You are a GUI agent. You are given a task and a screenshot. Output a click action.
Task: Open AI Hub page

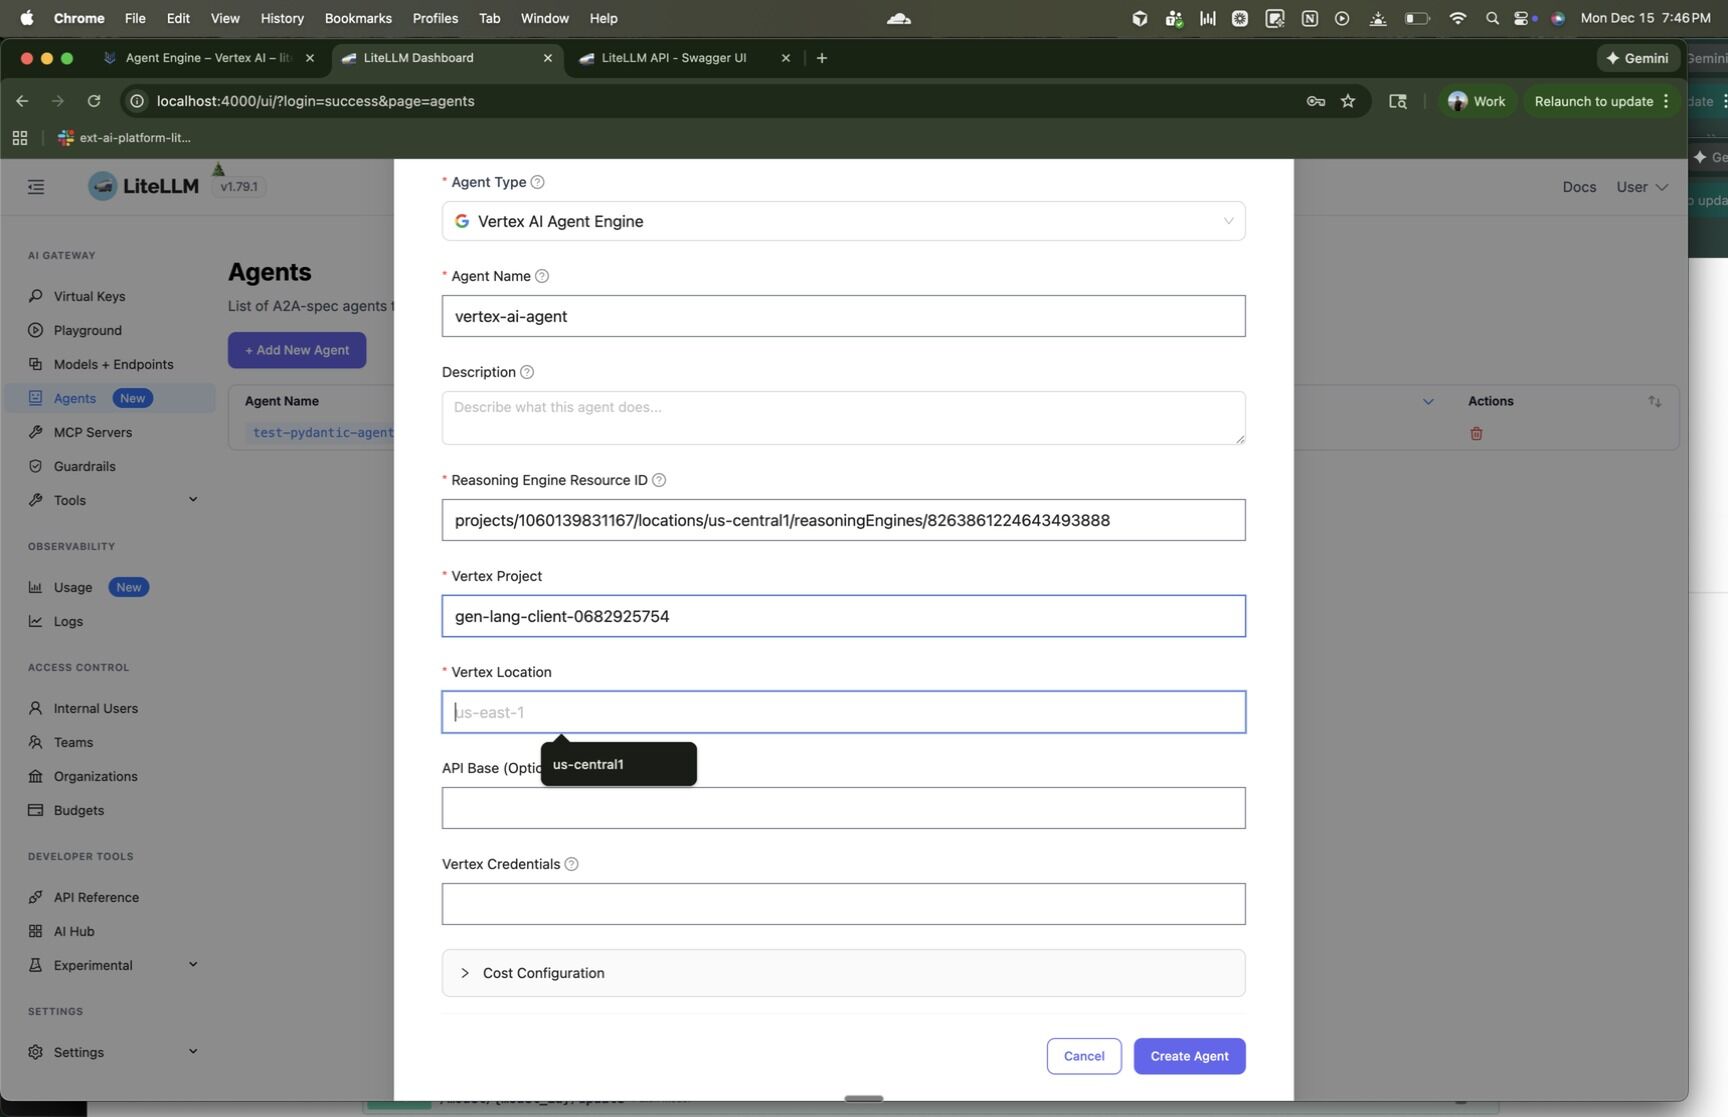pos(73,931)
